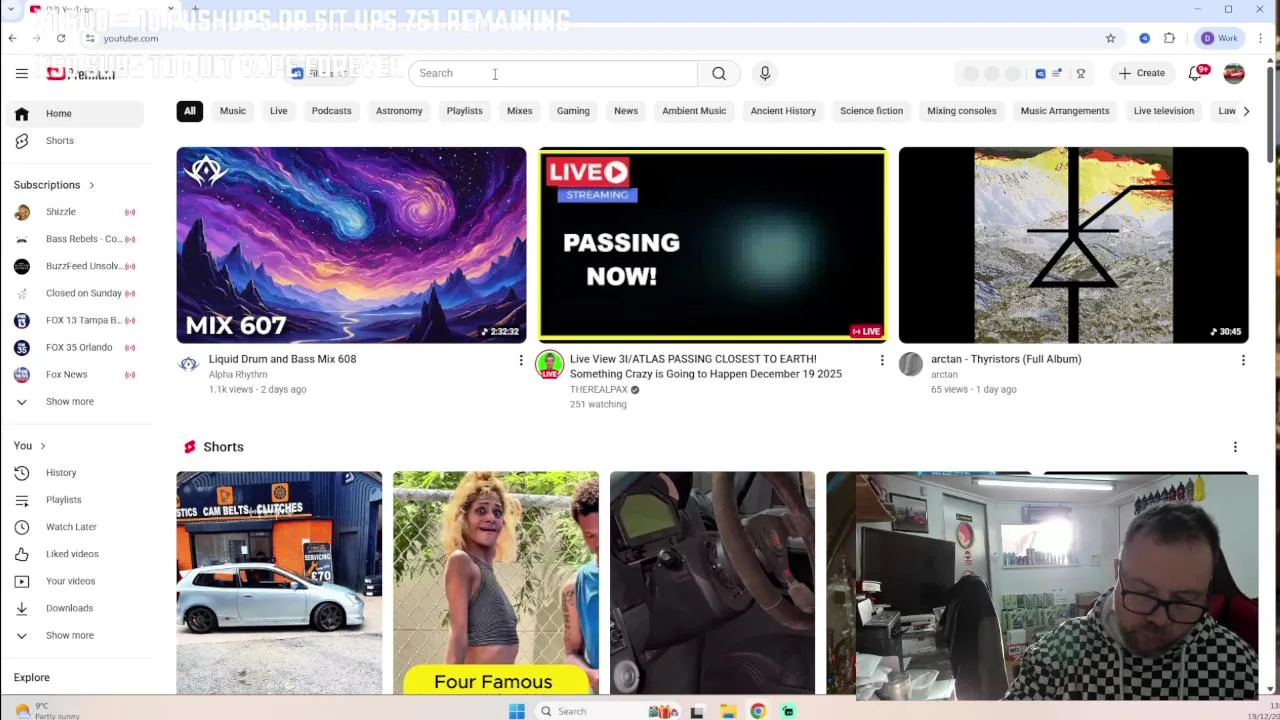Image resolution: width=1280 pixels, height=720 pixels.
Task: Click the search magnifier button
Action: point(719,73)
